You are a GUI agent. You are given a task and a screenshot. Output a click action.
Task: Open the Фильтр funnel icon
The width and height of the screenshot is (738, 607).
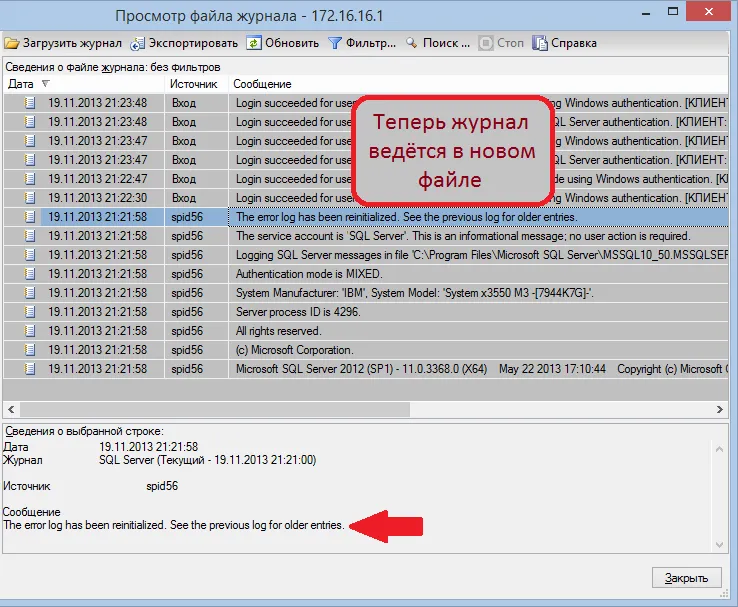[335, 43]
